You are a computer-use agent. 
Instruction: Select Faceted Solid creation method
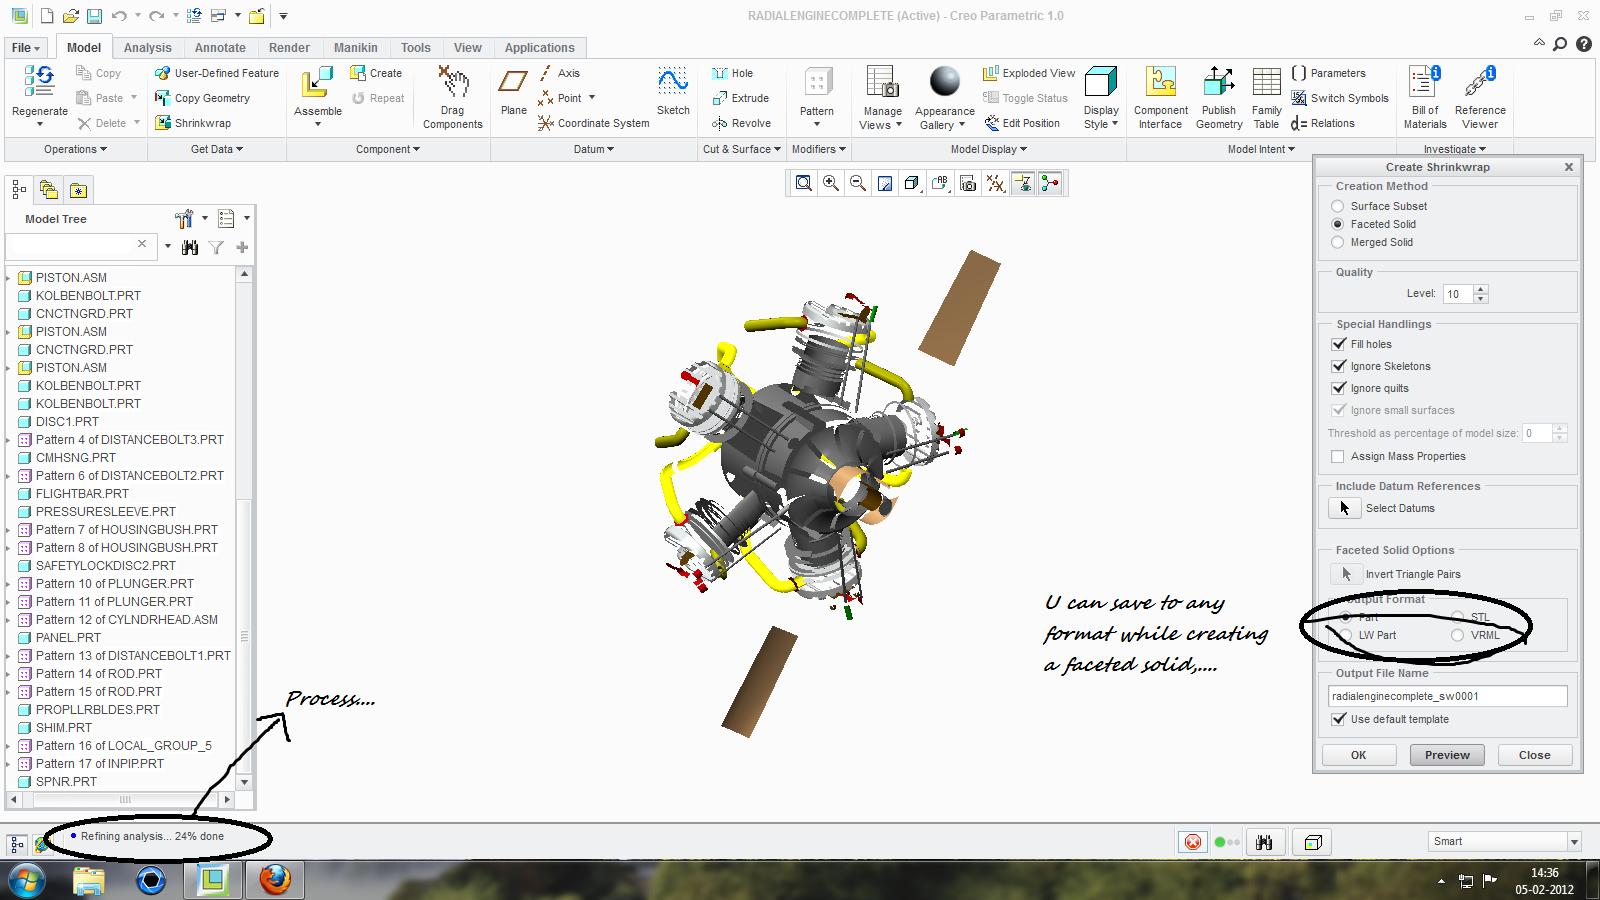pyautogui.click(x=1338, y=224)
